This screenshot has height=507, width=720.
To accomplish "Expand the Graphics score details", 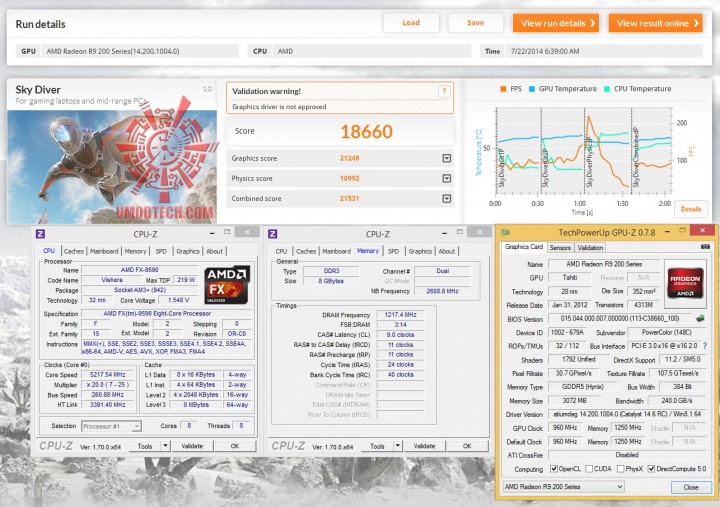I will [x=446, y=158].
